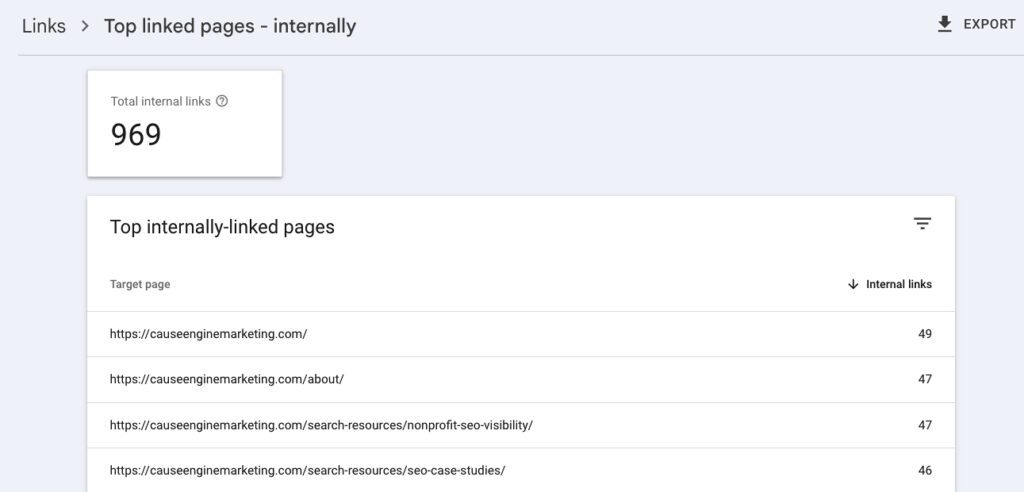Click the breadcrumb chevron separator
The image size is (1024, 492).
pos(85,26)
